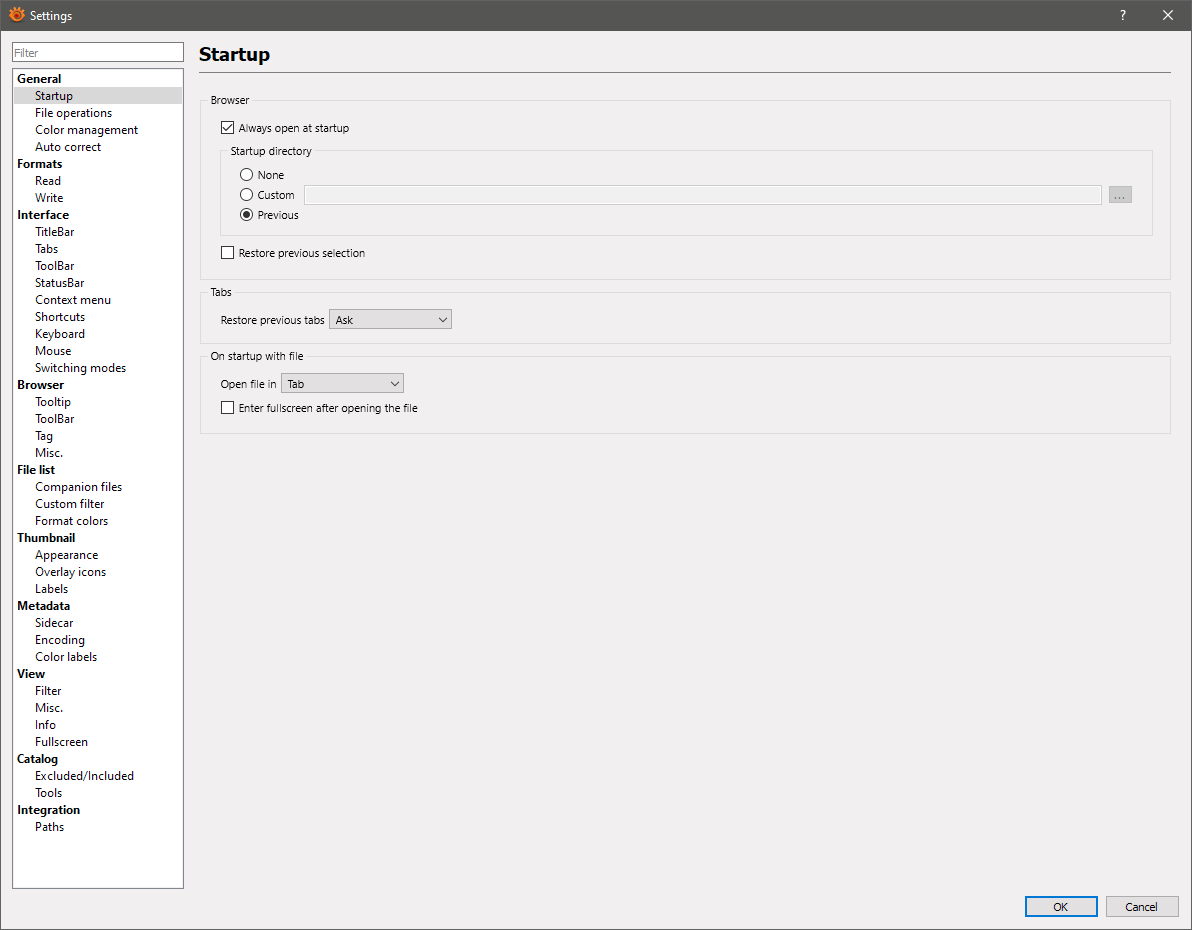Open Misc. under Browser

pos(49,452)
